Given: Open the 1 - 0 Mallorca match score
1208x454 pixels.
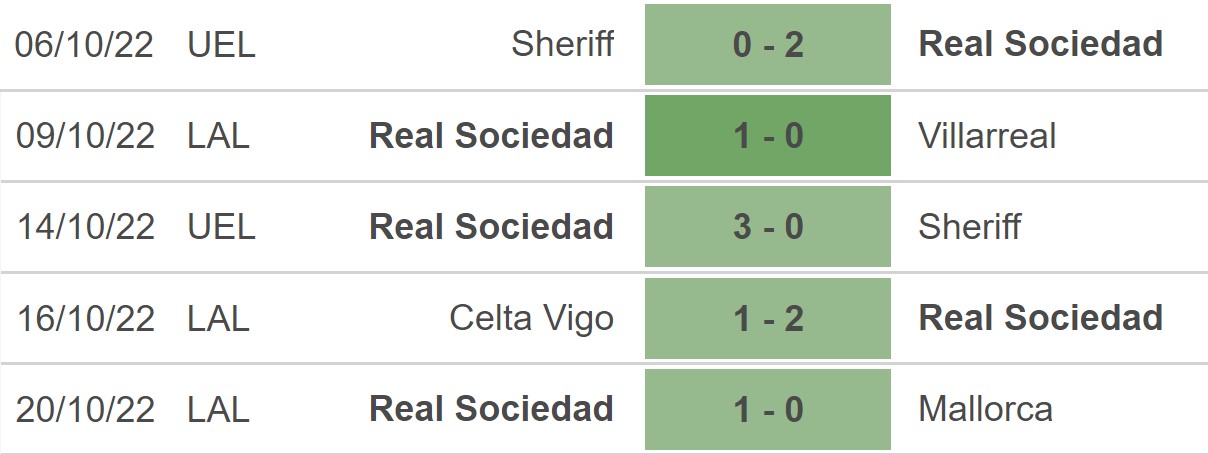Looking at the screenshot, I should pos(767,409).
